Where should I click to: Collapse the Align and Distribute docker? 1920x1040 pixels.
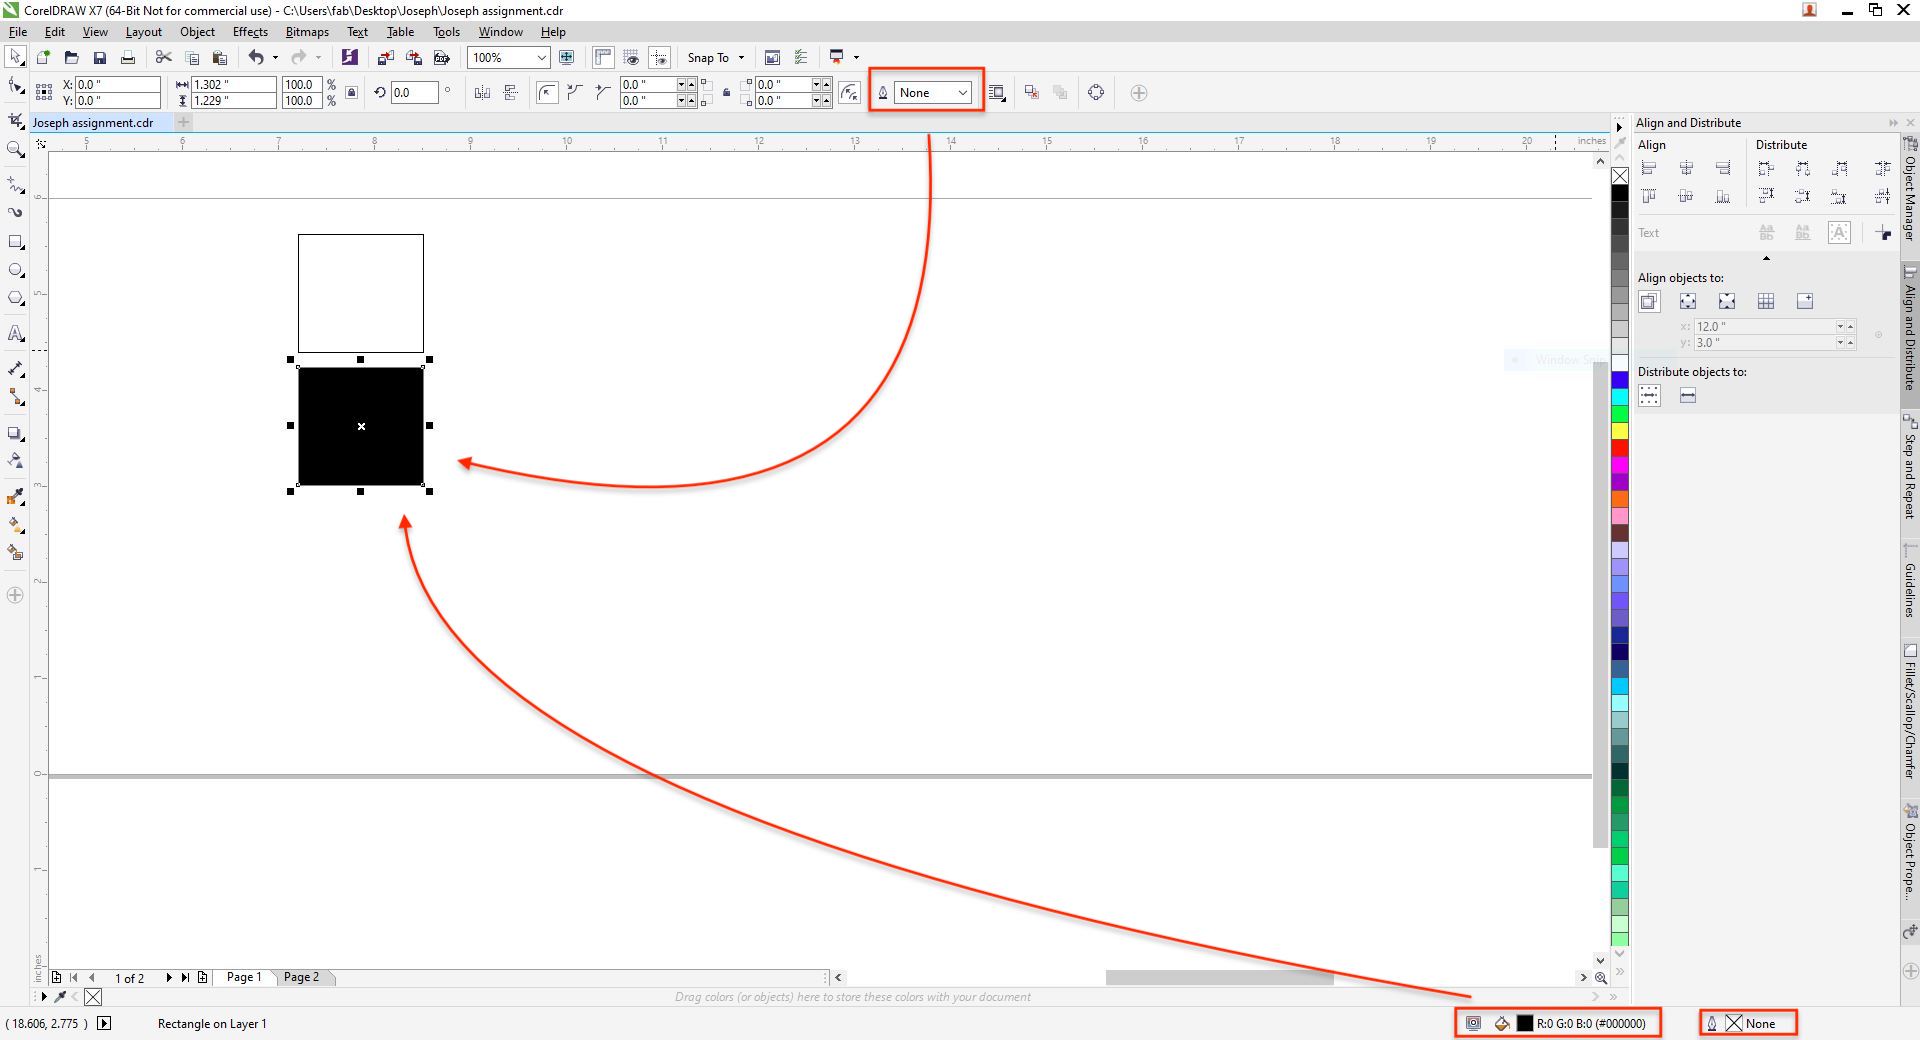tap(1893, 123)
